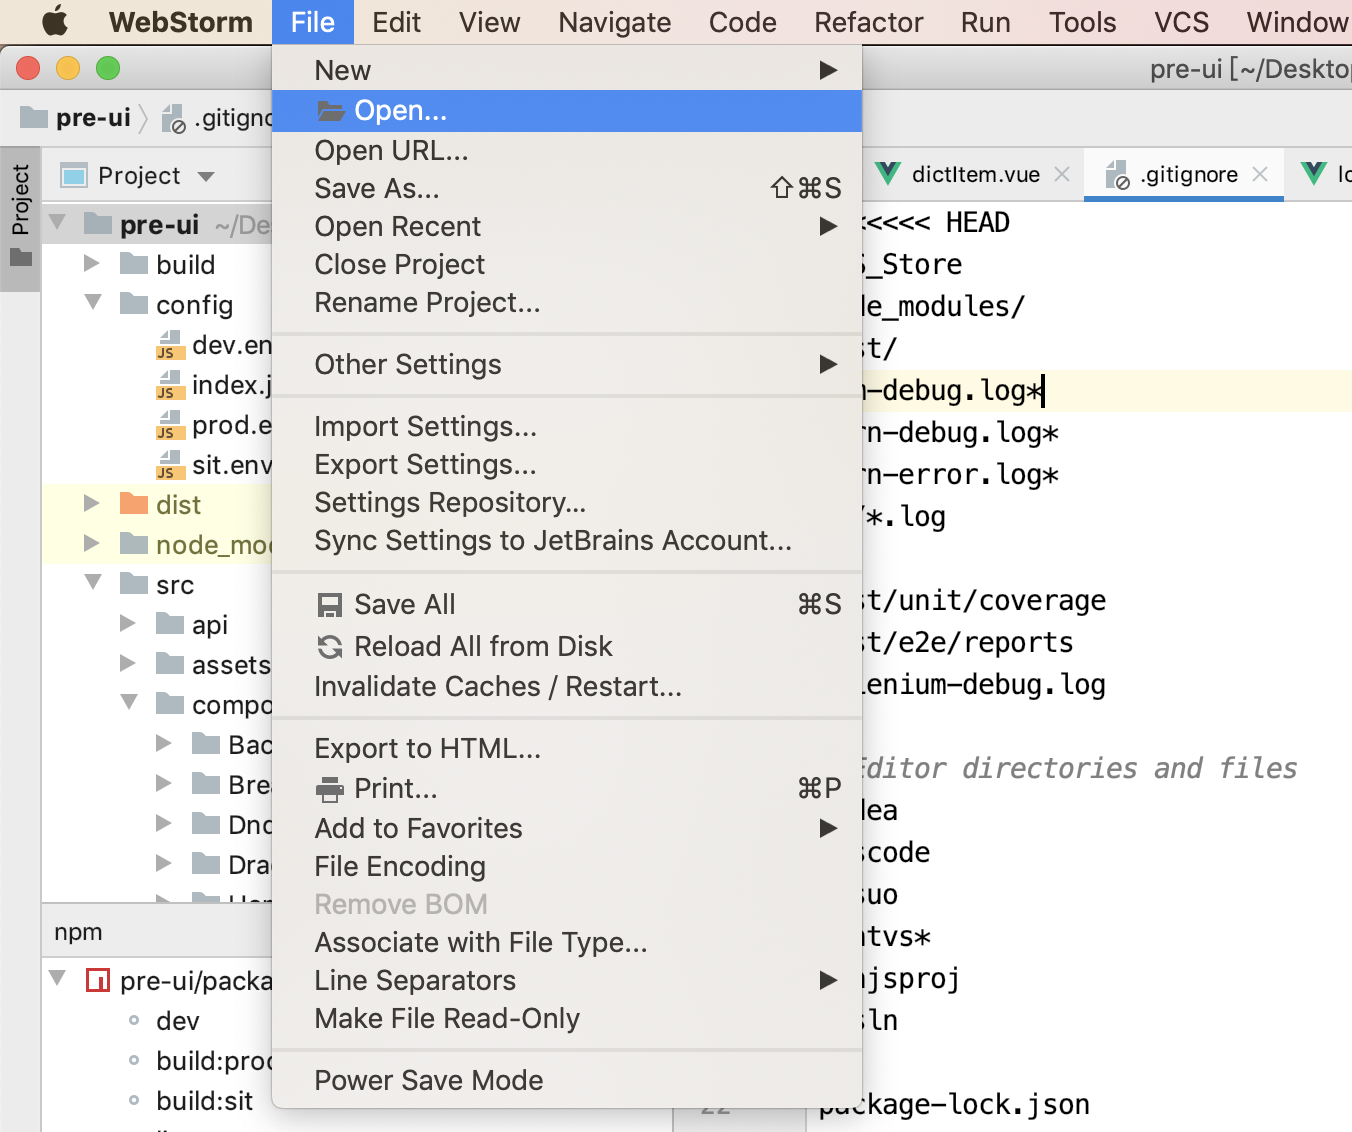
Task: Select Export Settings...
Action: 566,464
